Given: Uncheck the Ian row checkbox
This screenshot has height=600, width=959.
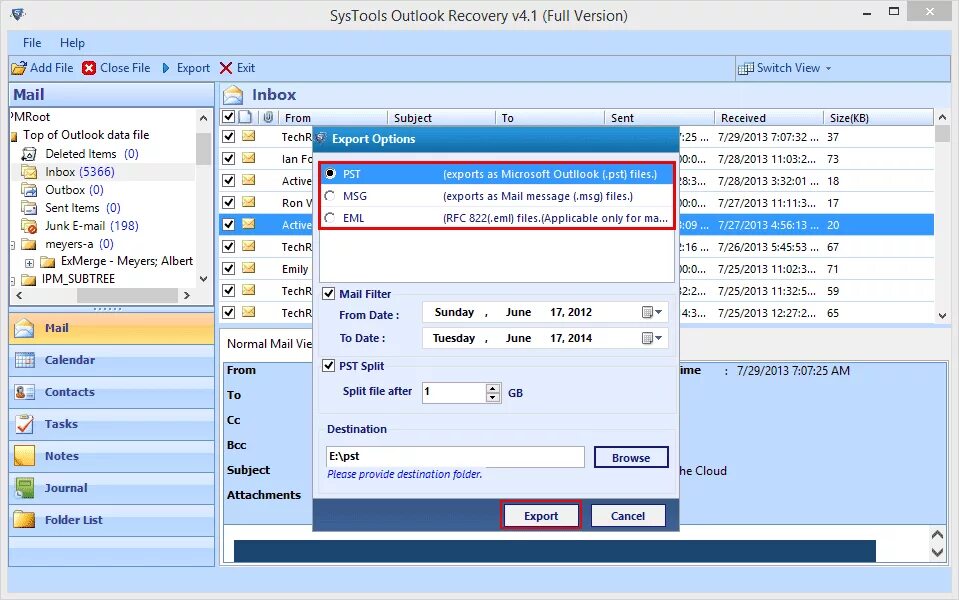Looking at the screenshot, I should click(229, 158).
